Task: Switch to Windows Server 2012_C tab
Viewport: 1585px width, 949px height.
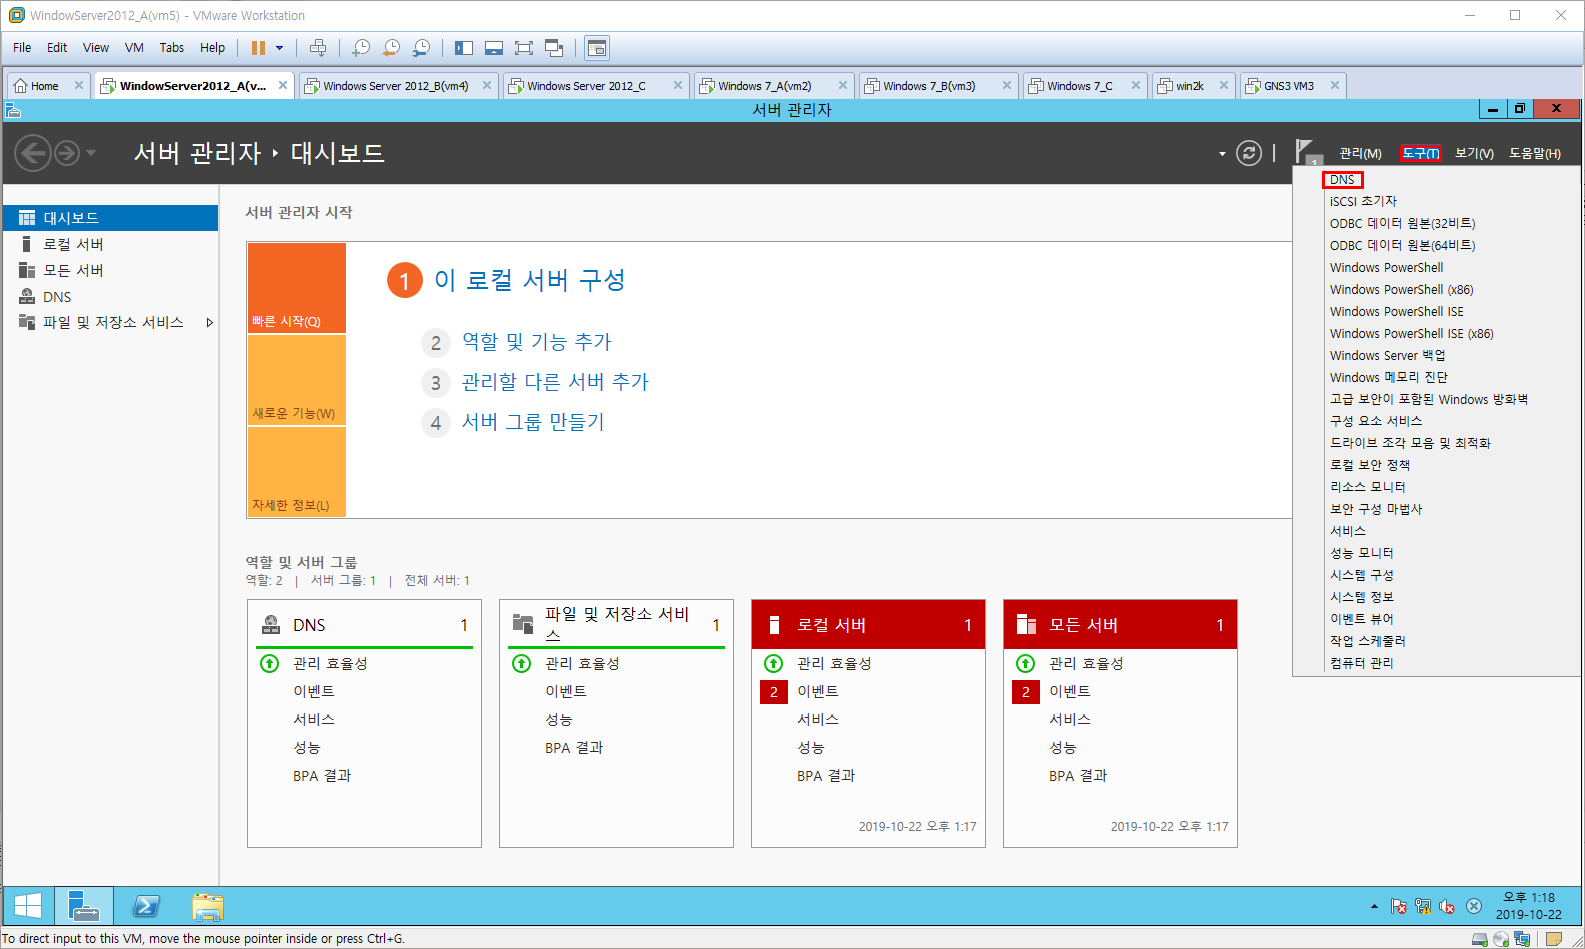Action: (586, 86)
